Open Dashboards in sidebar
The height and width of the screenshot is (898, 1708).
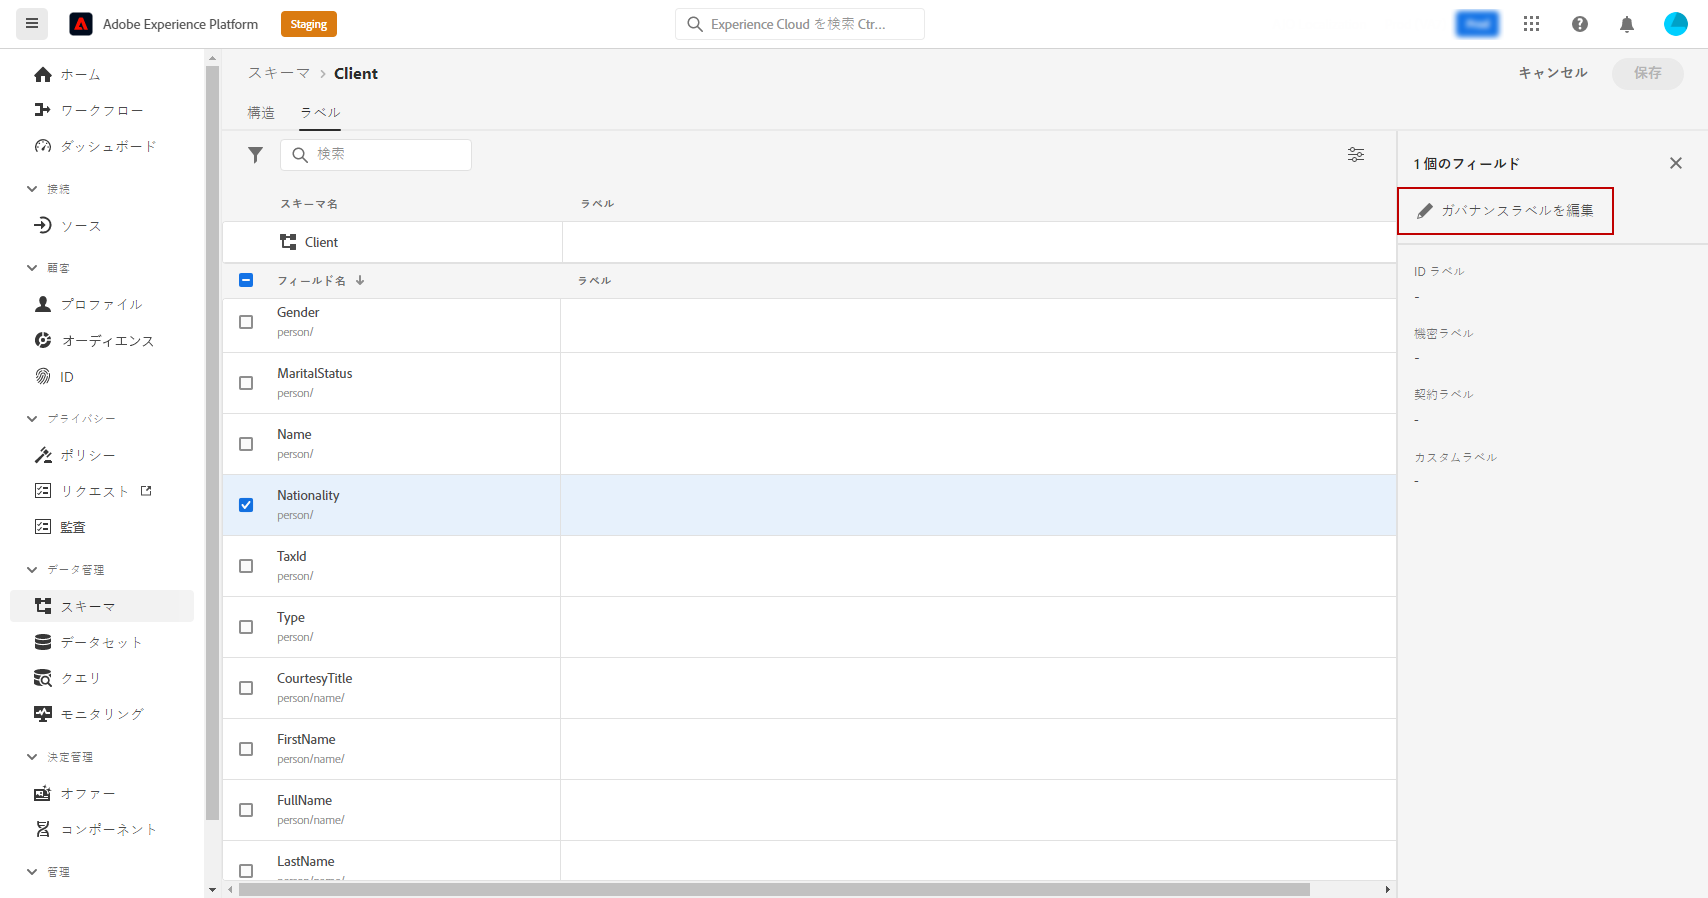(x=95, y=147)
